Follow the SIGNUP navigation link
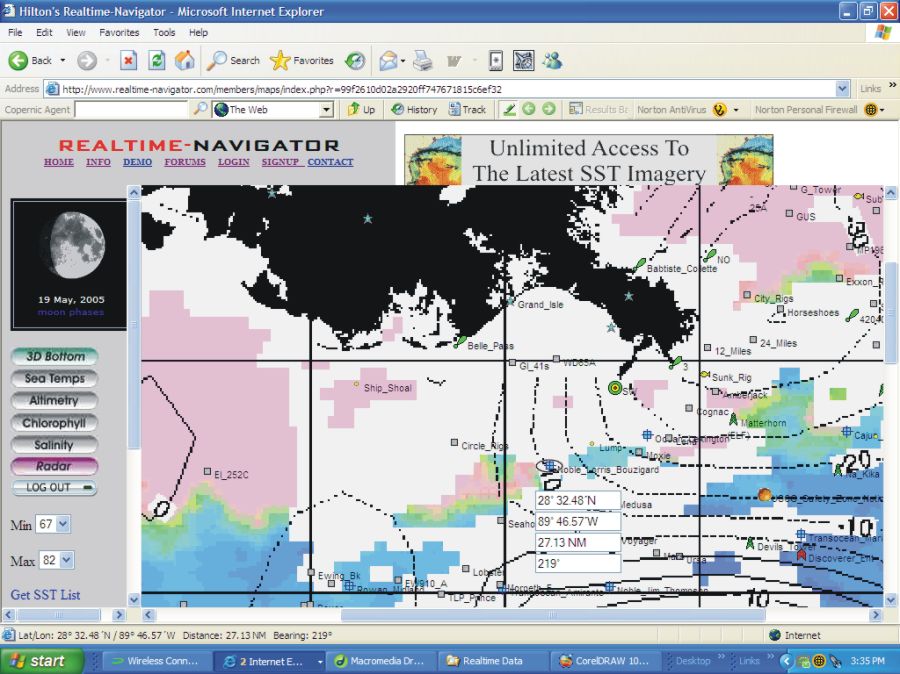Viewport: 900px width, 674px height. pyautogui.click(x=280, y=162)
